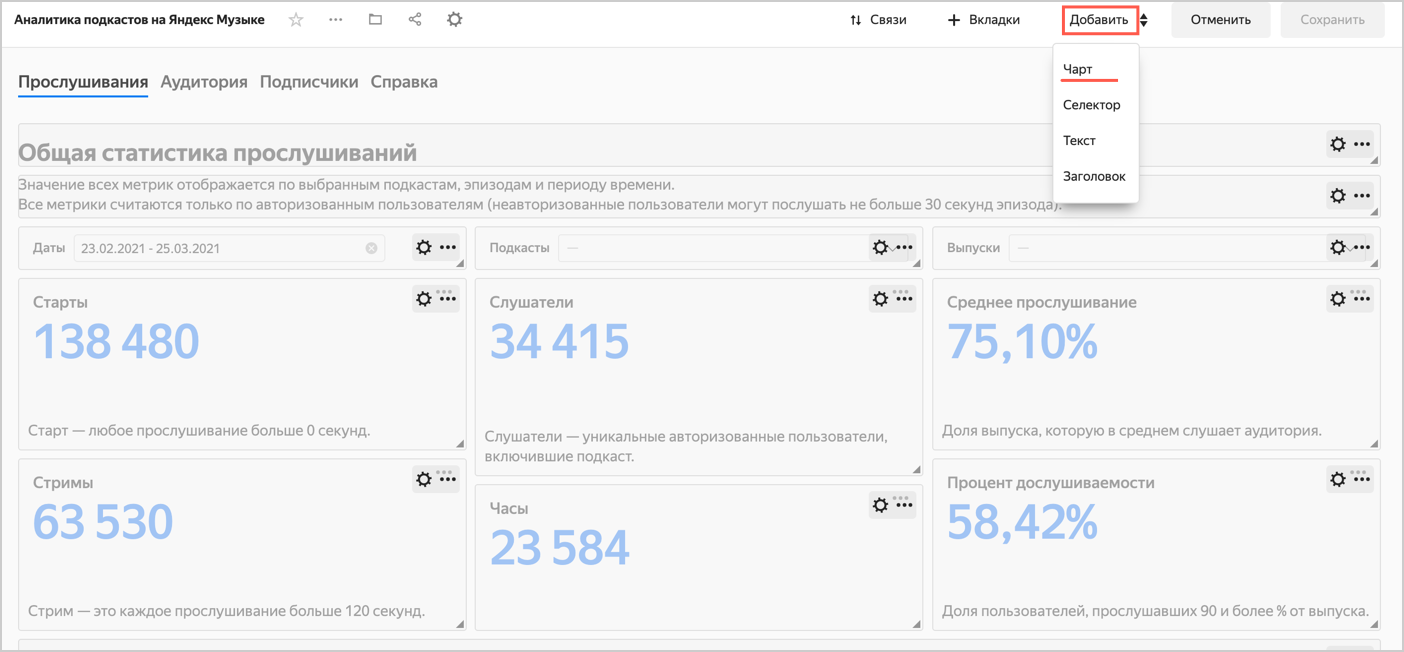1404x652 pixels.
Task: Click the Связи button
Action: [x=878, y=20]
